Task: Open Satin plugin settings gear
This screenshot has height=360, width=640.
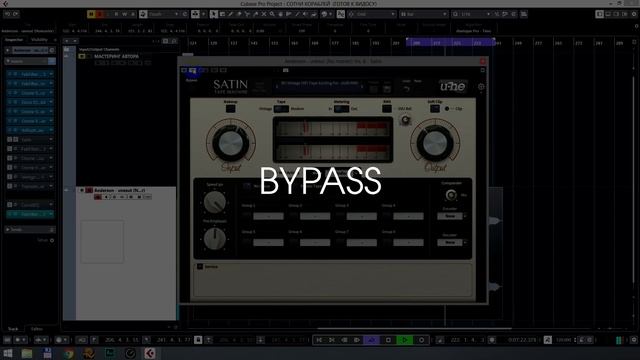Action: point(481,87)
